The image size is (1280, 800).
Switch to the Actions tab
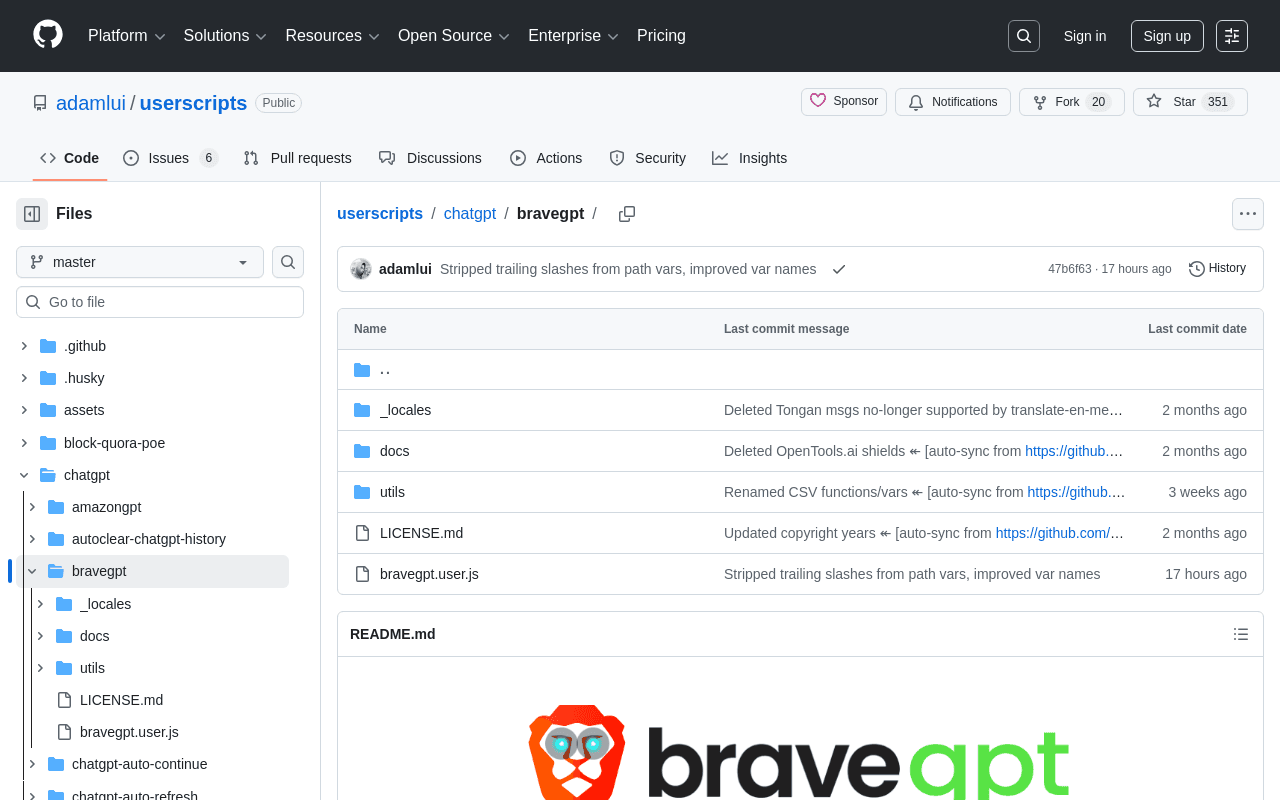pos(546,158)
